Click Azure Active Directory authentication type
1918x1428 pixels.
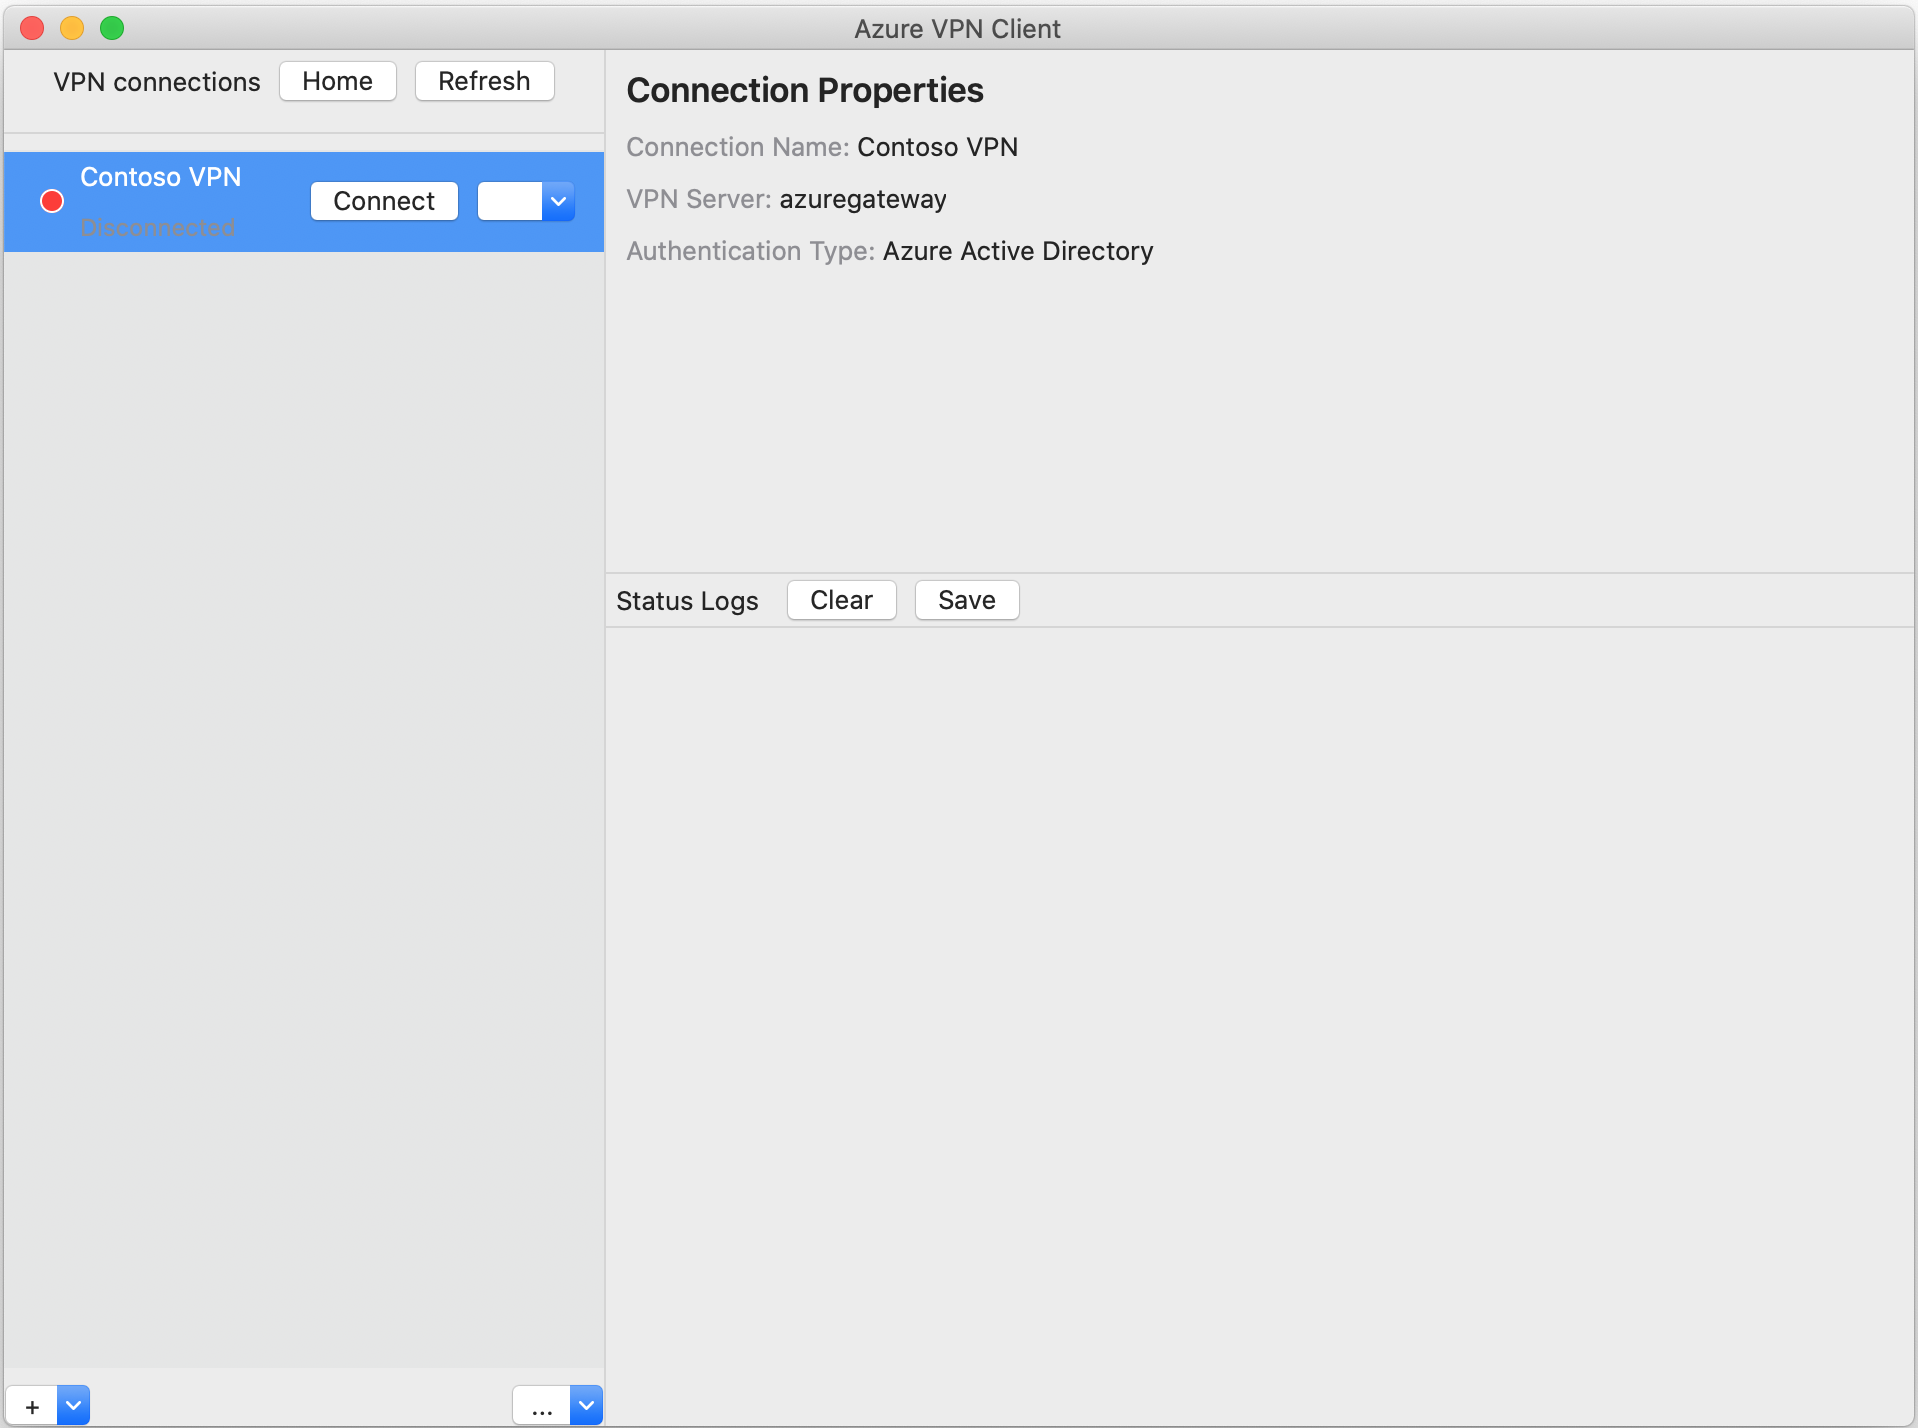click(x=1018, y=251)
